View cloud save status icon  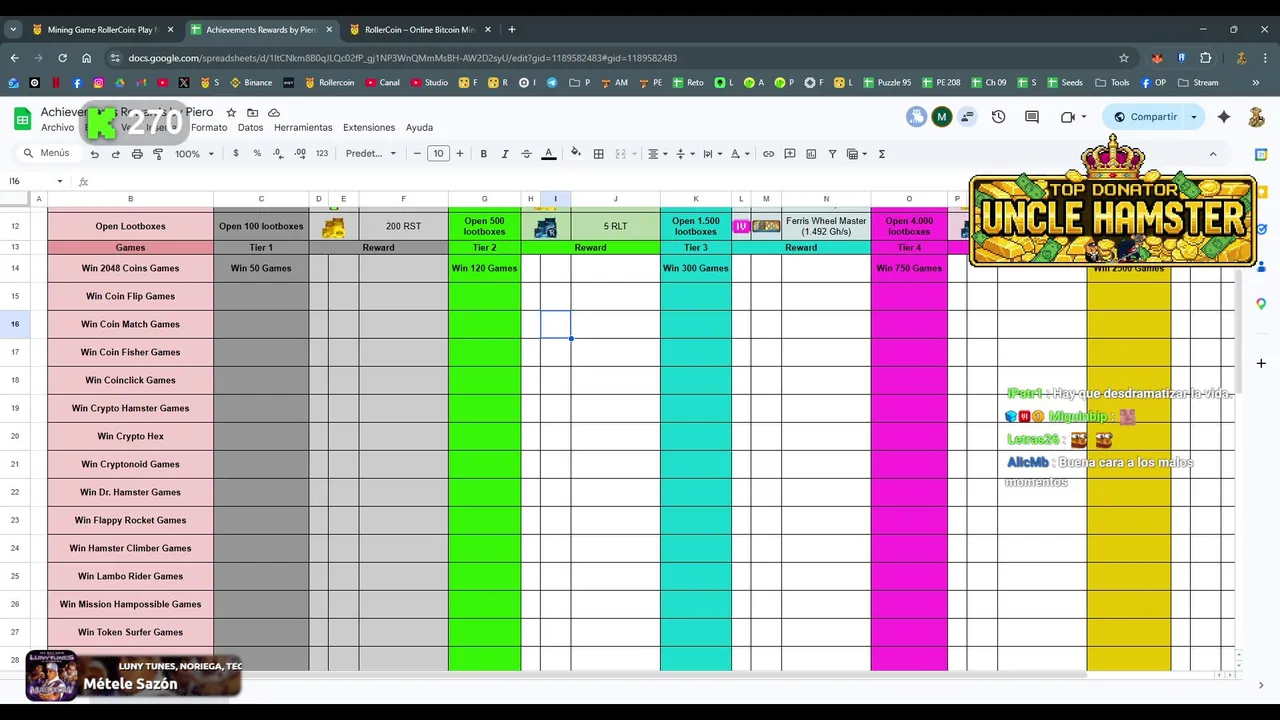[274, 113]
